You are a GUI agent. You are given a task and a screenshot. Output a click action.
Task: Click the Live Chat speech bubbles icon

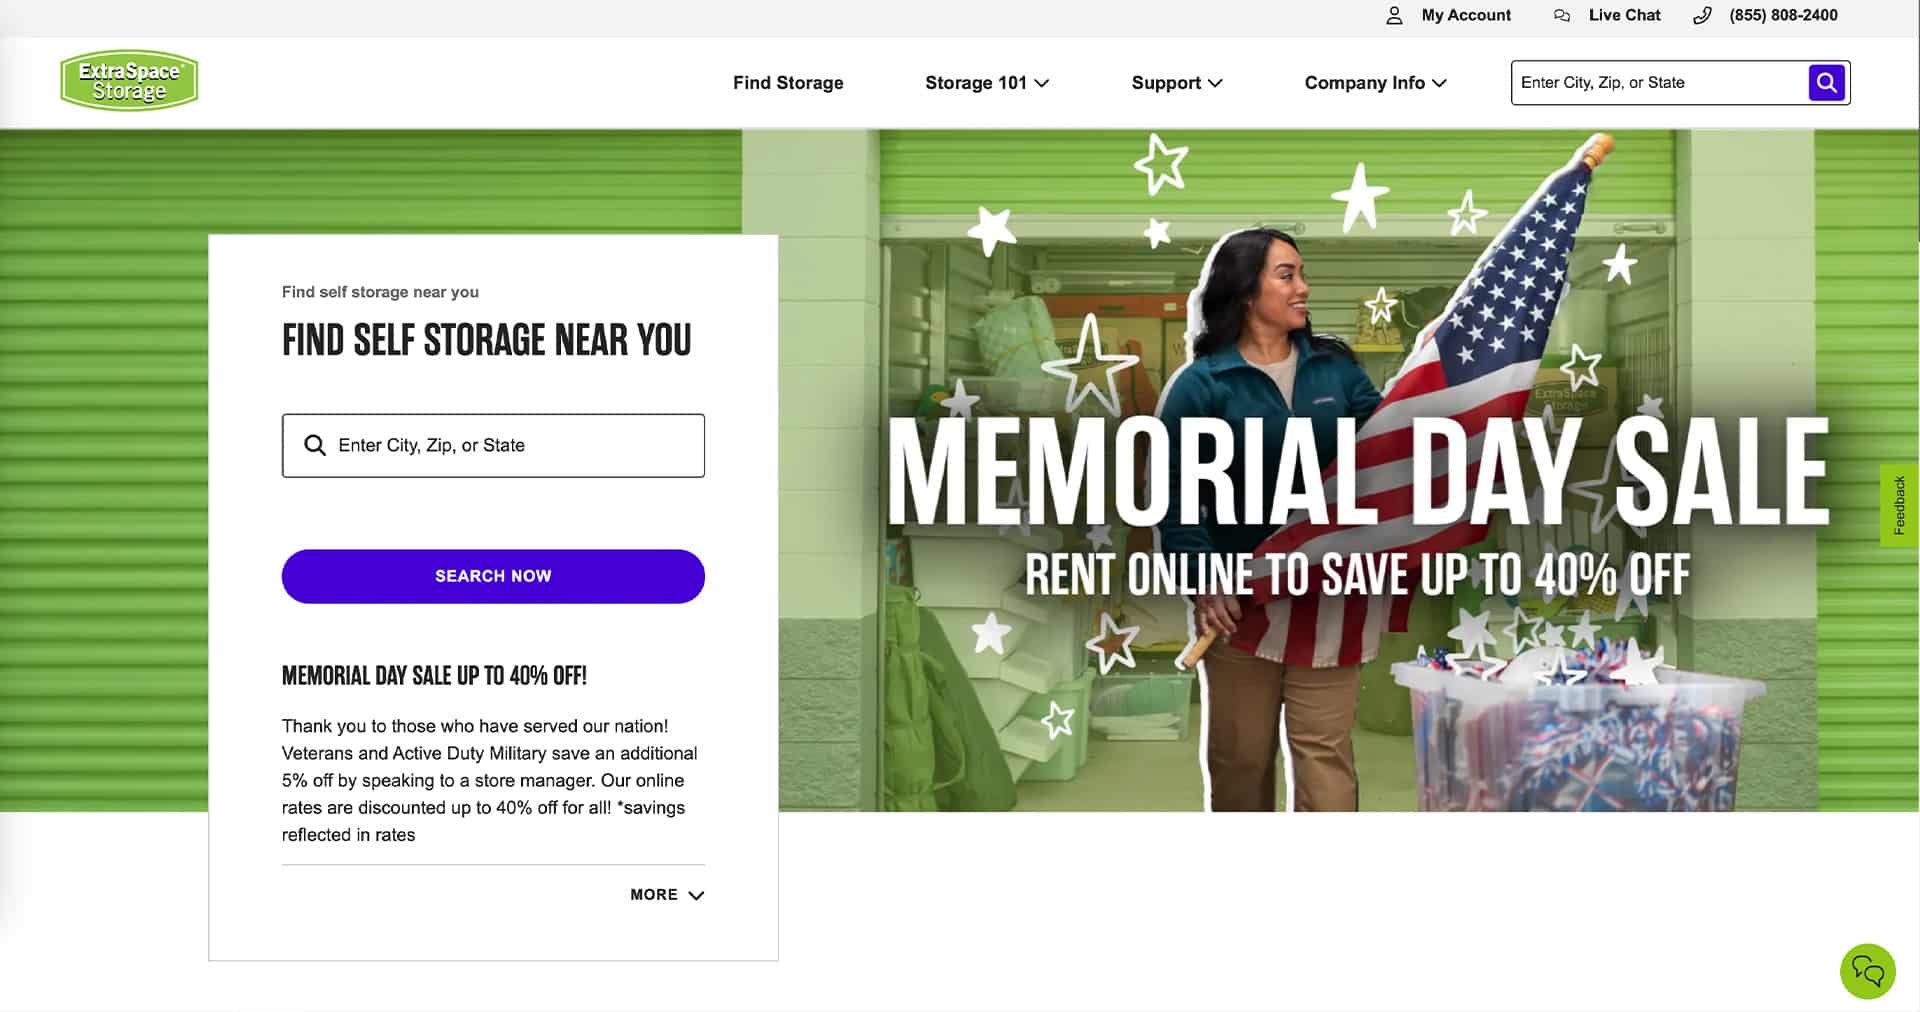1561,15
